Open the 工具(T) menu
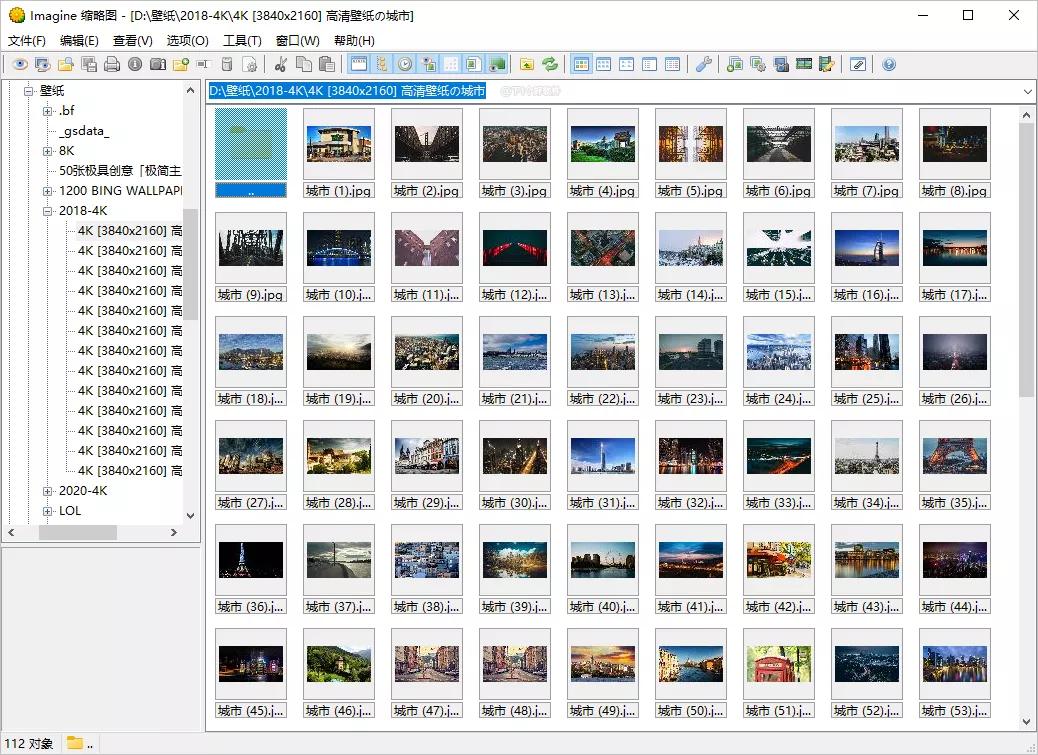 coord(240,41)
